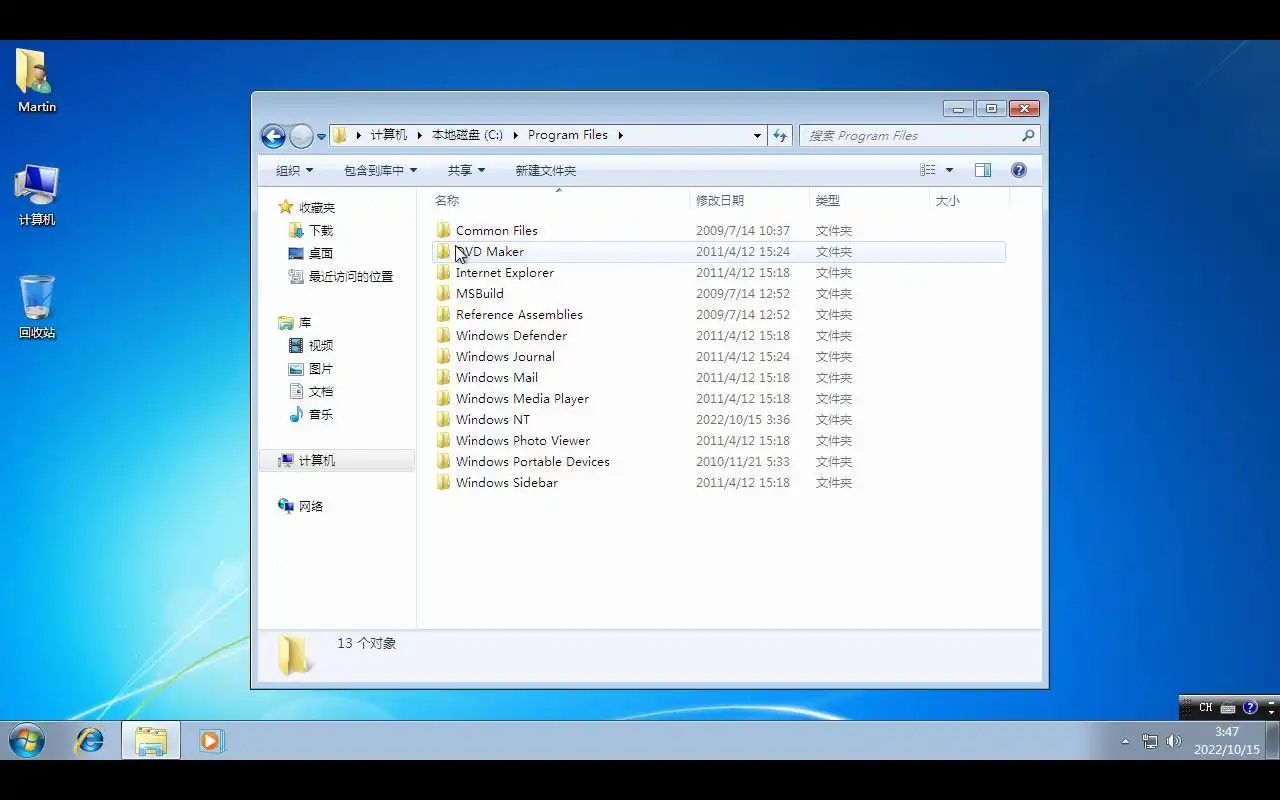Open the recent pages dropdown beside the Forward arrow

pos(322,136)
